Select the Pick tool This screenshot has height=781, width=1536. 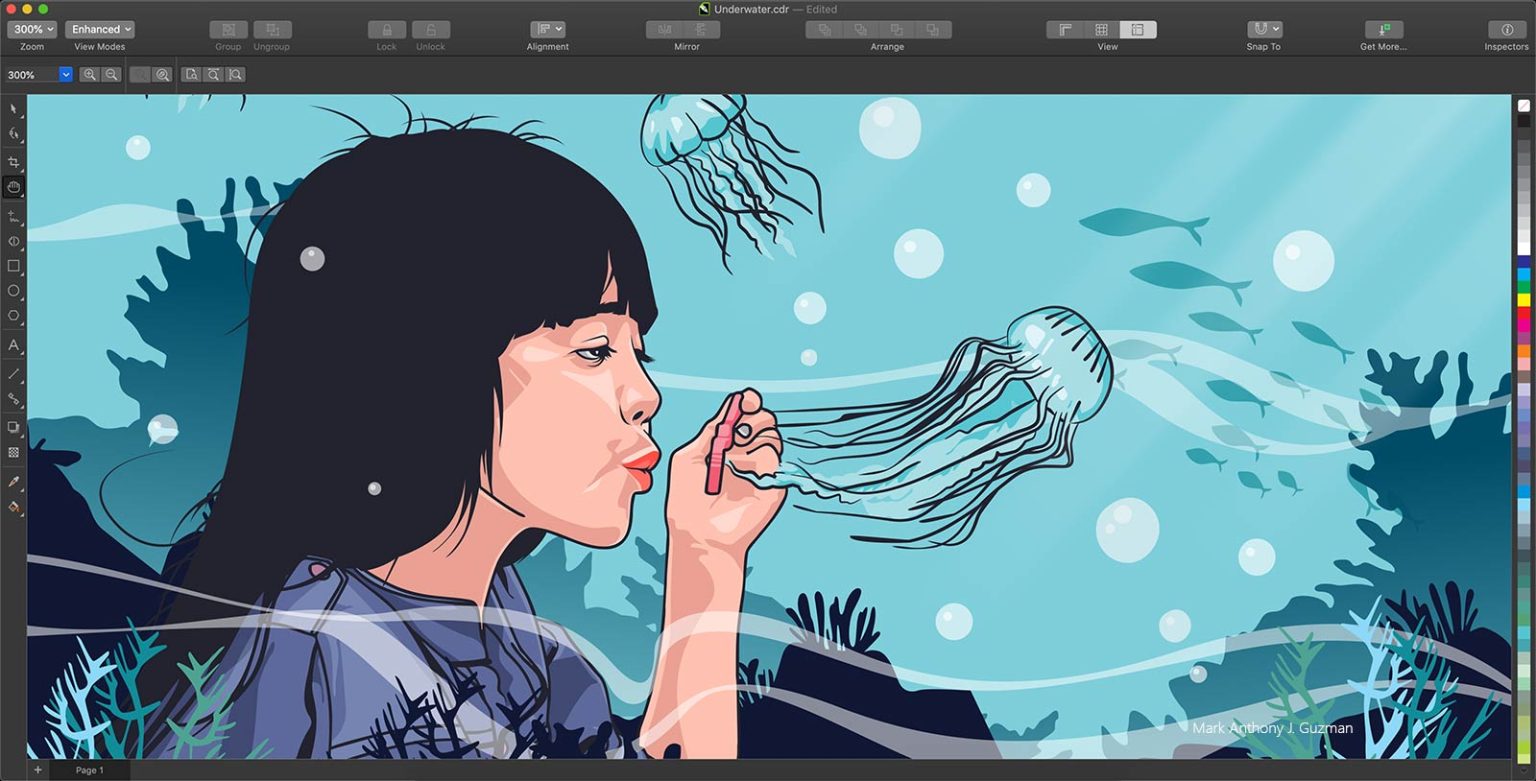click(14, 109)
